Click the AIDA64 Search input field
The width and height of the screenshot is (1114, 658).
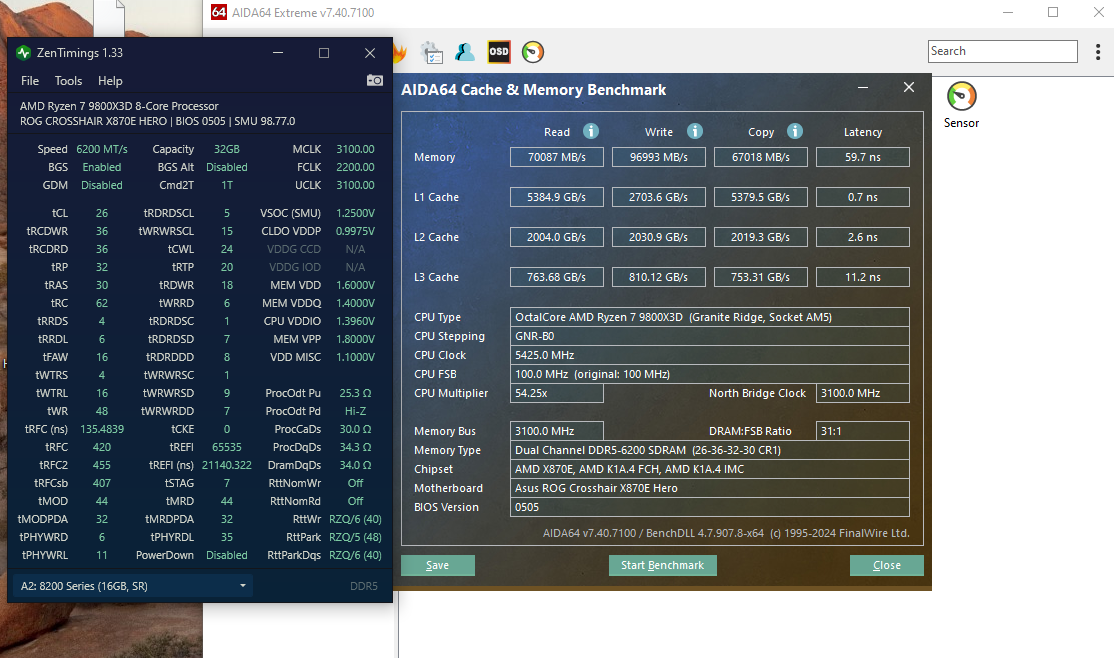[x=1002, y=51]
